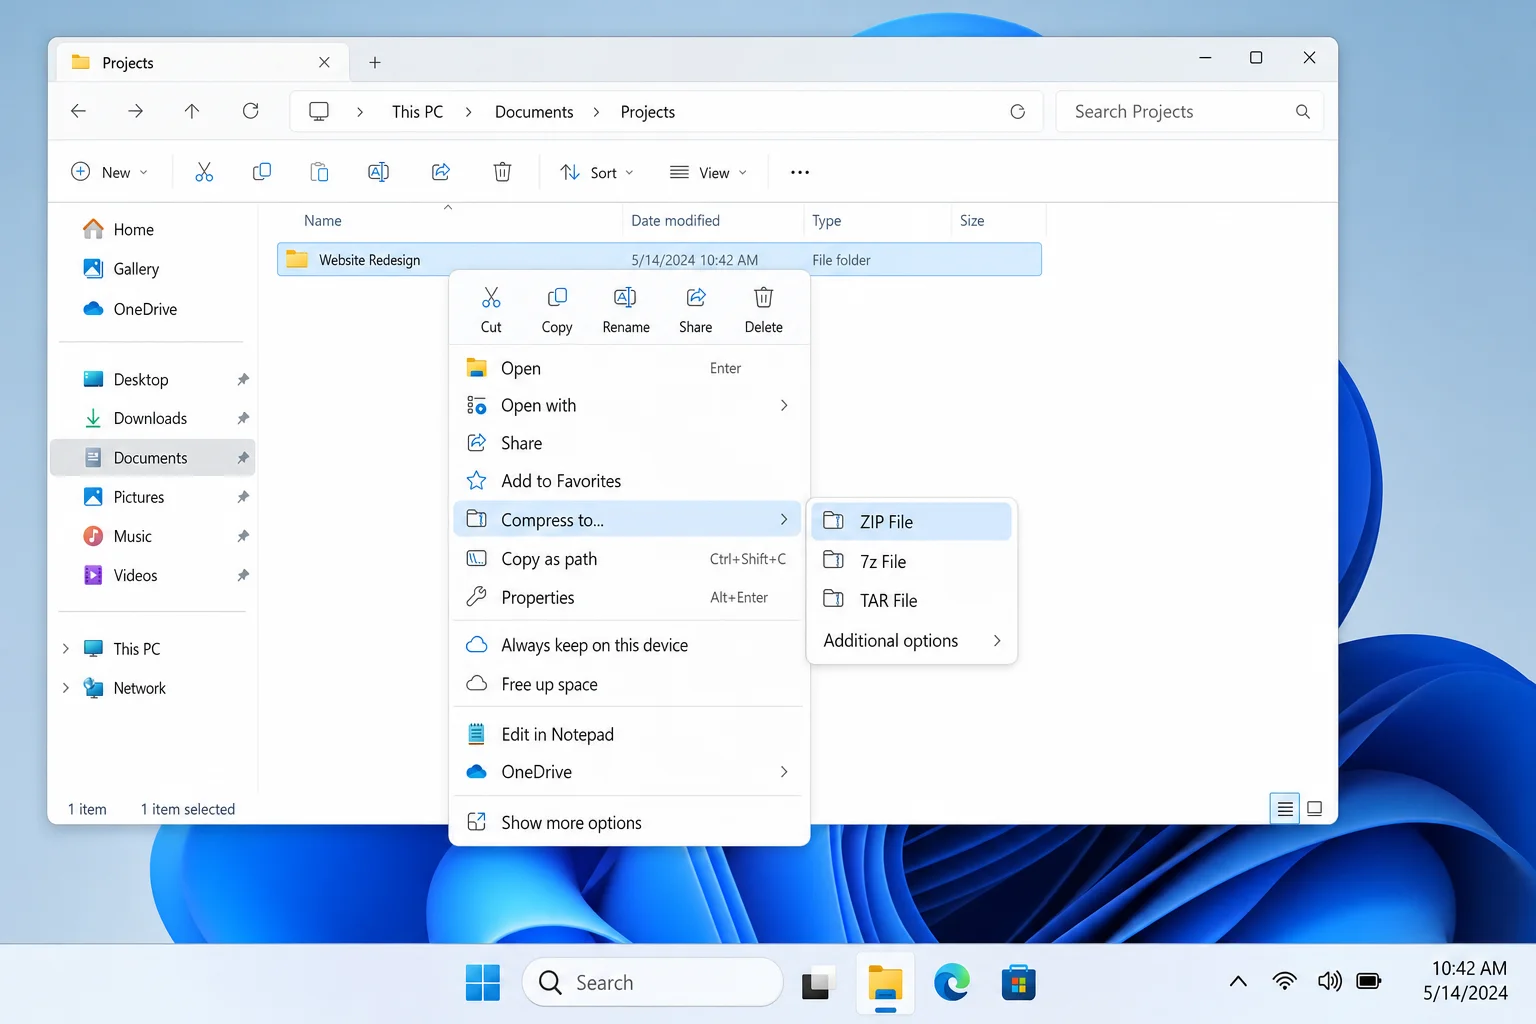The image size is (1536, 1024).
Task: Expand the This PC tree node
Action: [66, 649]
